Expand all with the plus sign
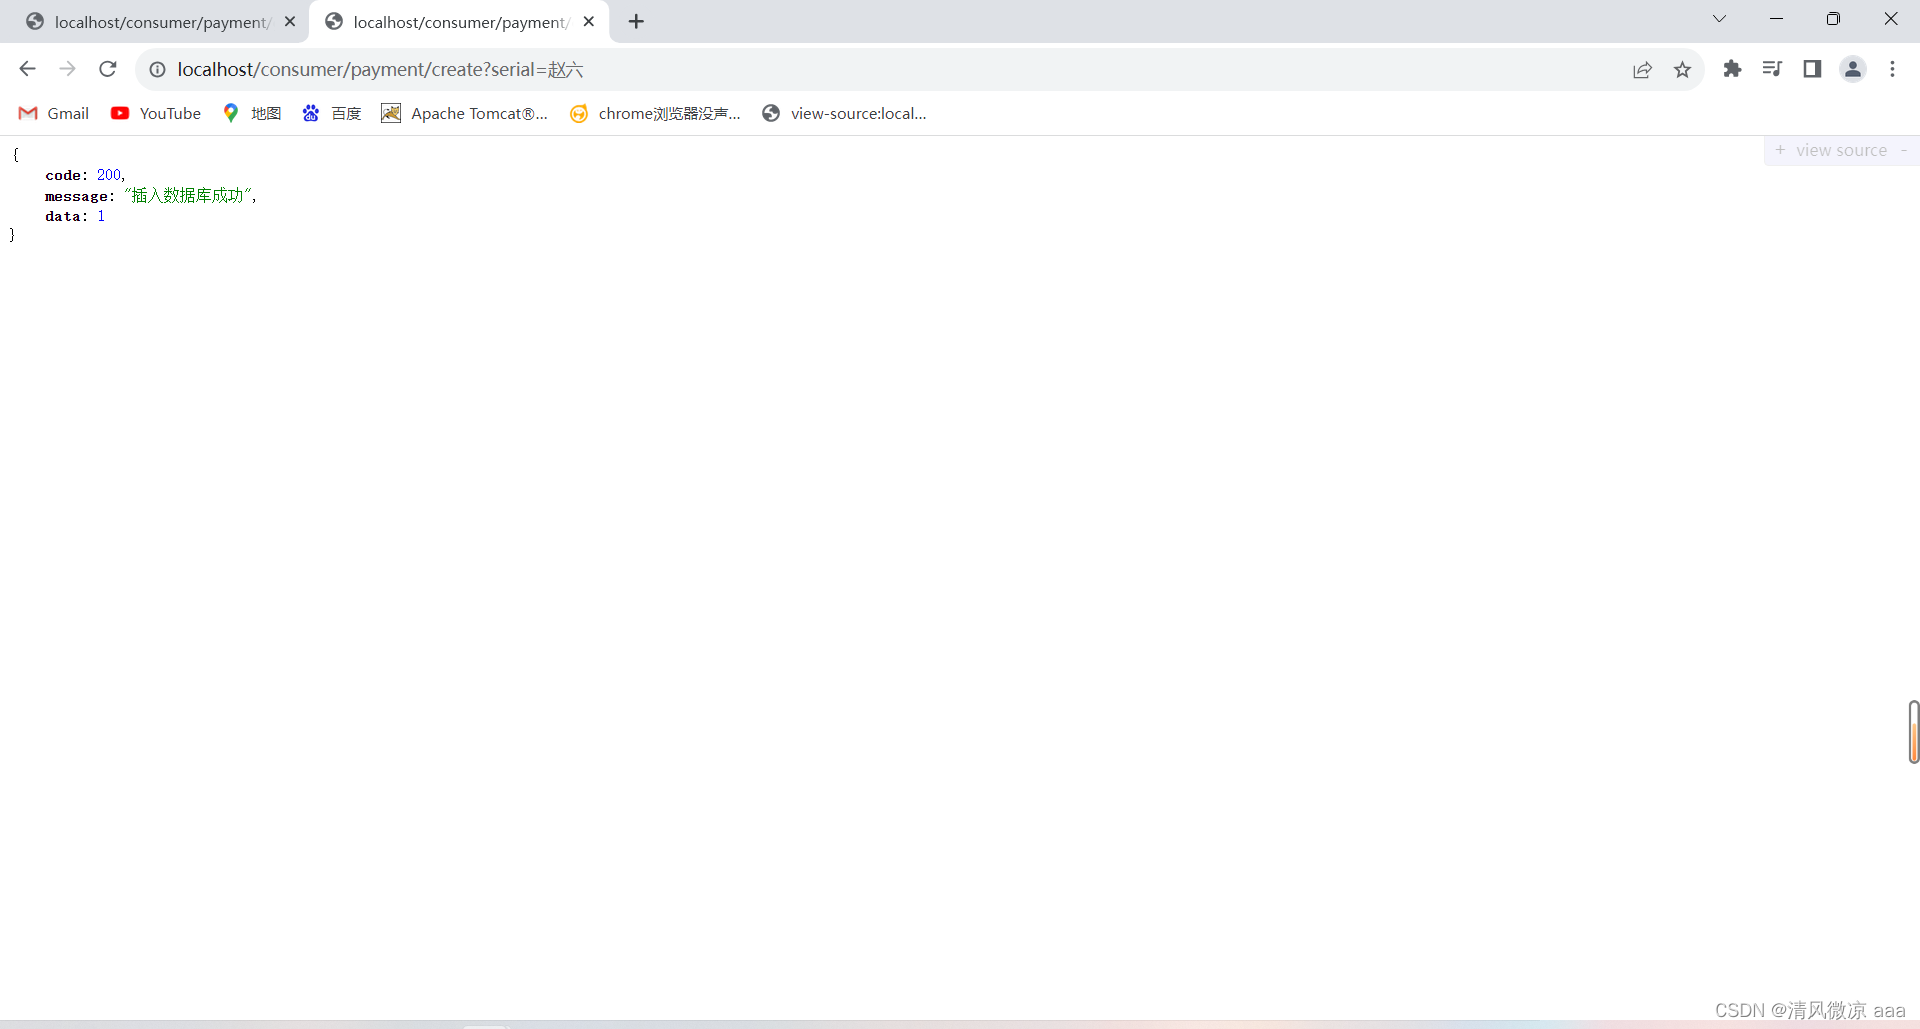 pyautogui.click(x=1780, y=150)
